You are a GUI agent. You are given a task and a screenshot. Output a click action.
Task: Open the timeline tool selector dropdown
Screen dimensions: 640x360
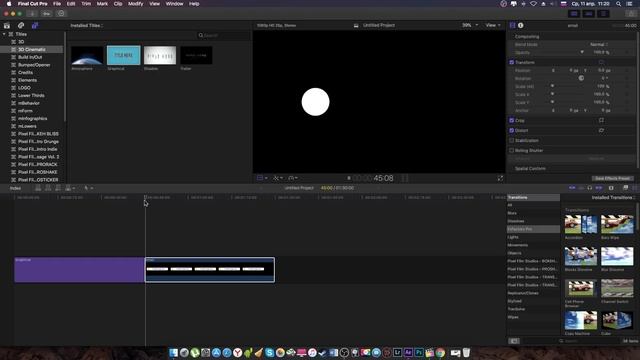coord(88,188)
